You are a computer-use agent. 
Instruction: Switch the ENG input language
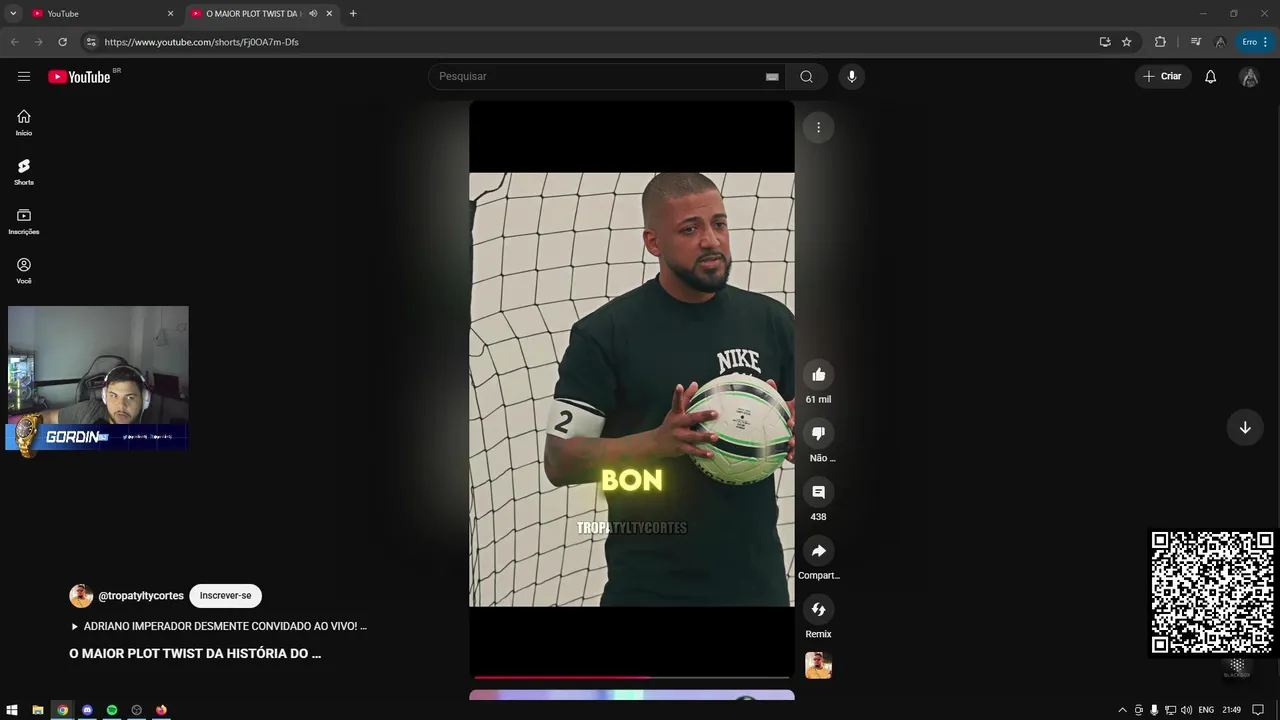tap(1206, 710)
